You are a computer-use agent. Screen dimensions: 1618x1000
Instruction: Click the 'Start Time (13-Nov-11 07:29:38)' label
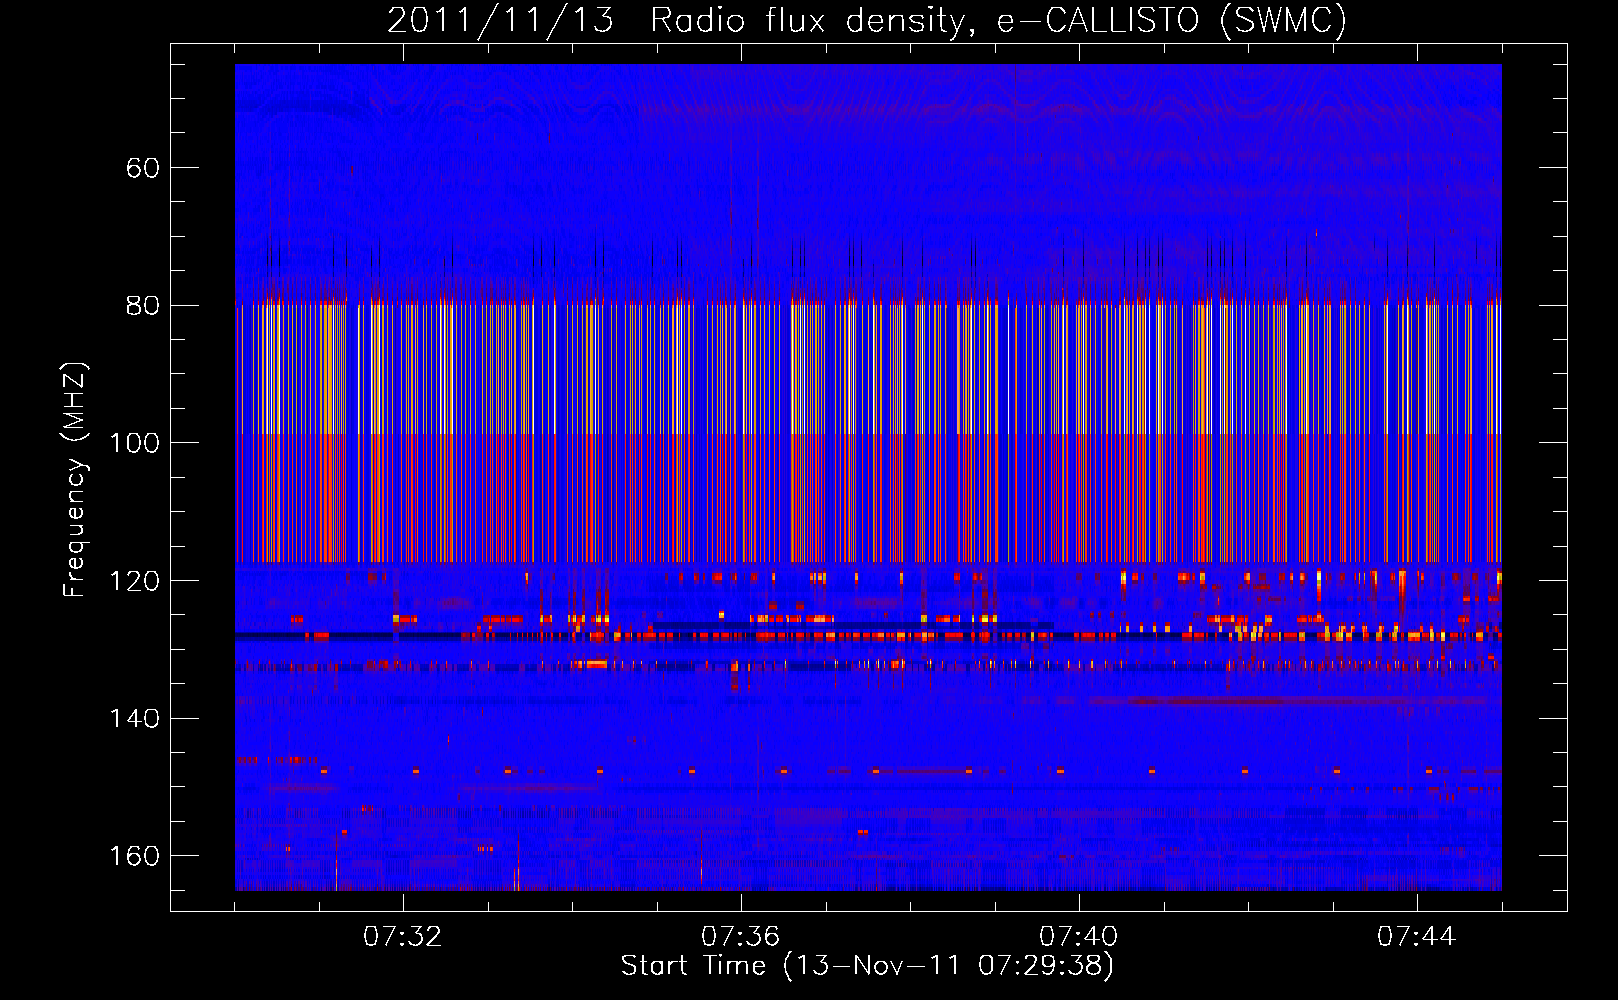(x=867, y=966)
